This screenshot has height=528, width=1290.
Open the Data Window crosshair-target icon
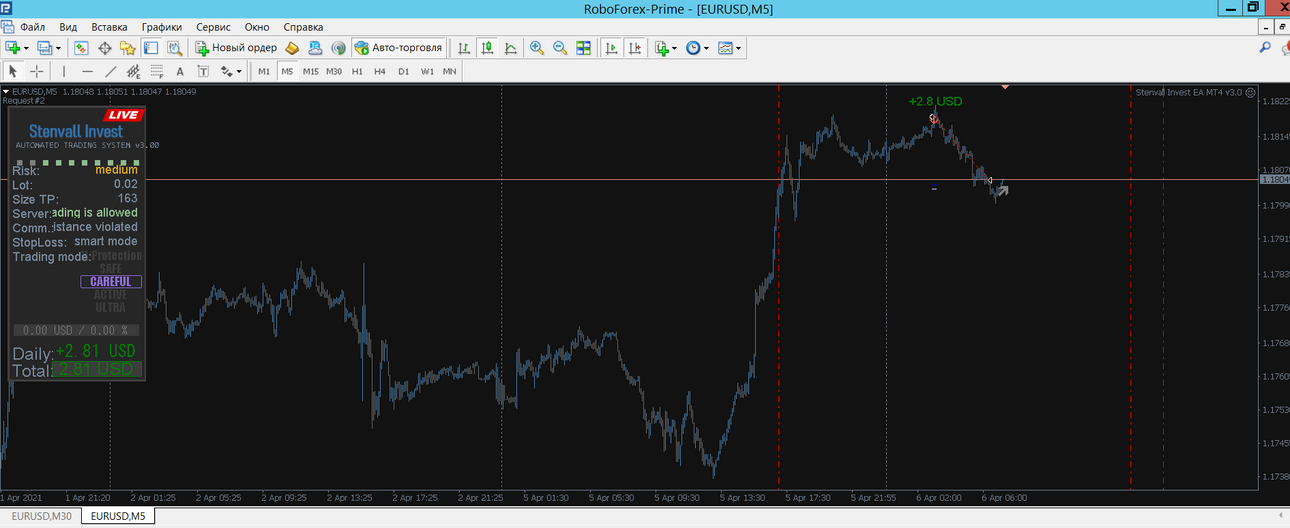pyautogui.click(x=104, y=47)
